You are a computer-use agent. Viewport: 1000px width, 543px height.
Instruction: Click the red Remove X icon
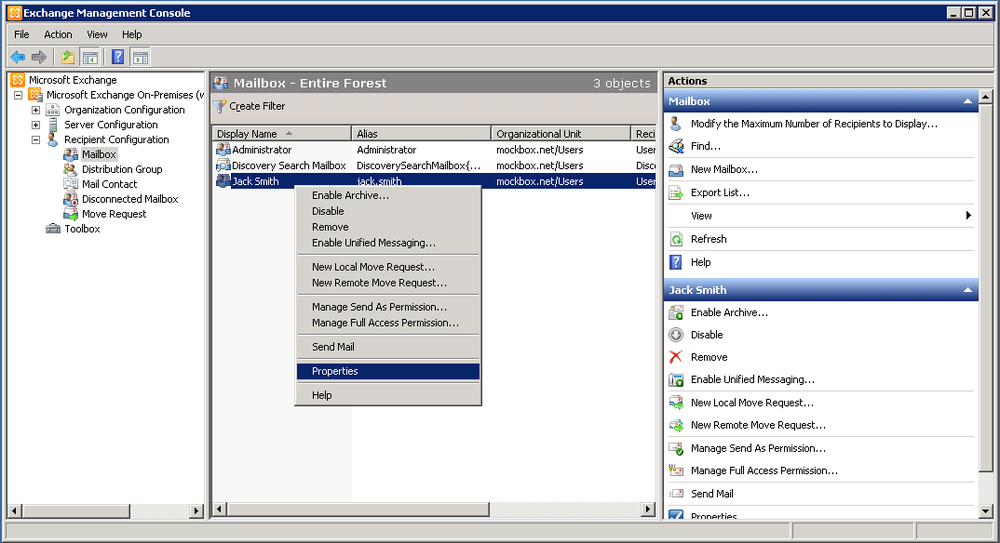pyautogui.click(x=676, y=357)
